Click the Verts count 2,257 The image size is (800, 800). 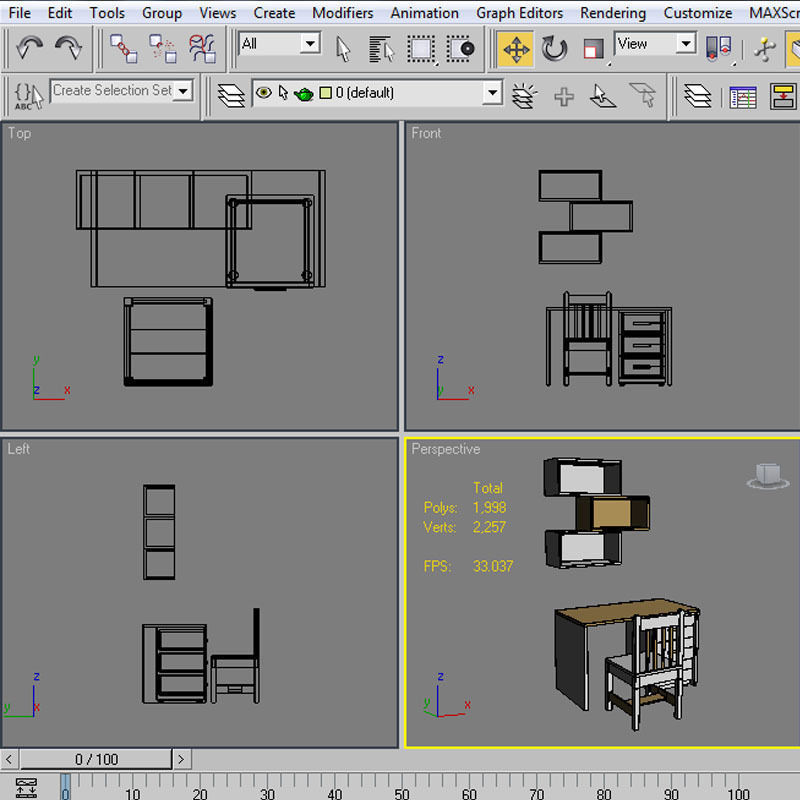[x=489, y=527]
